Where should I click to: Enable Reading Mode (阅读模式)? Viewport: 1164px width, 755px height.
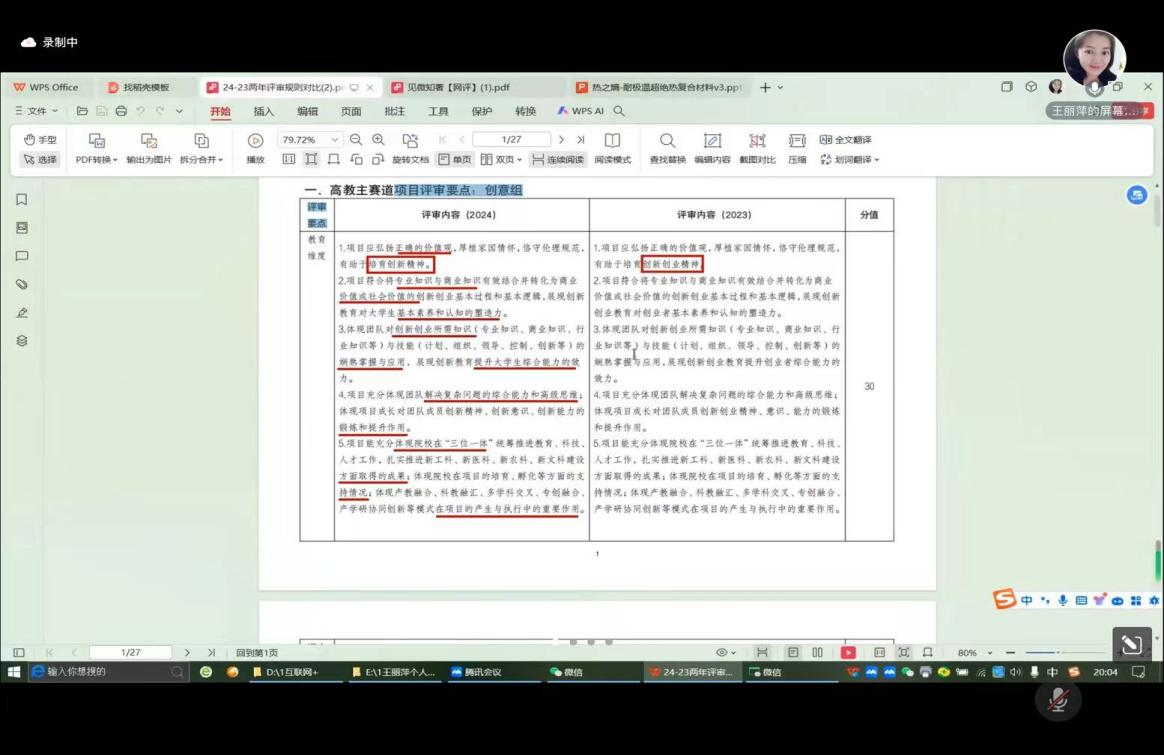click(612, 141)
